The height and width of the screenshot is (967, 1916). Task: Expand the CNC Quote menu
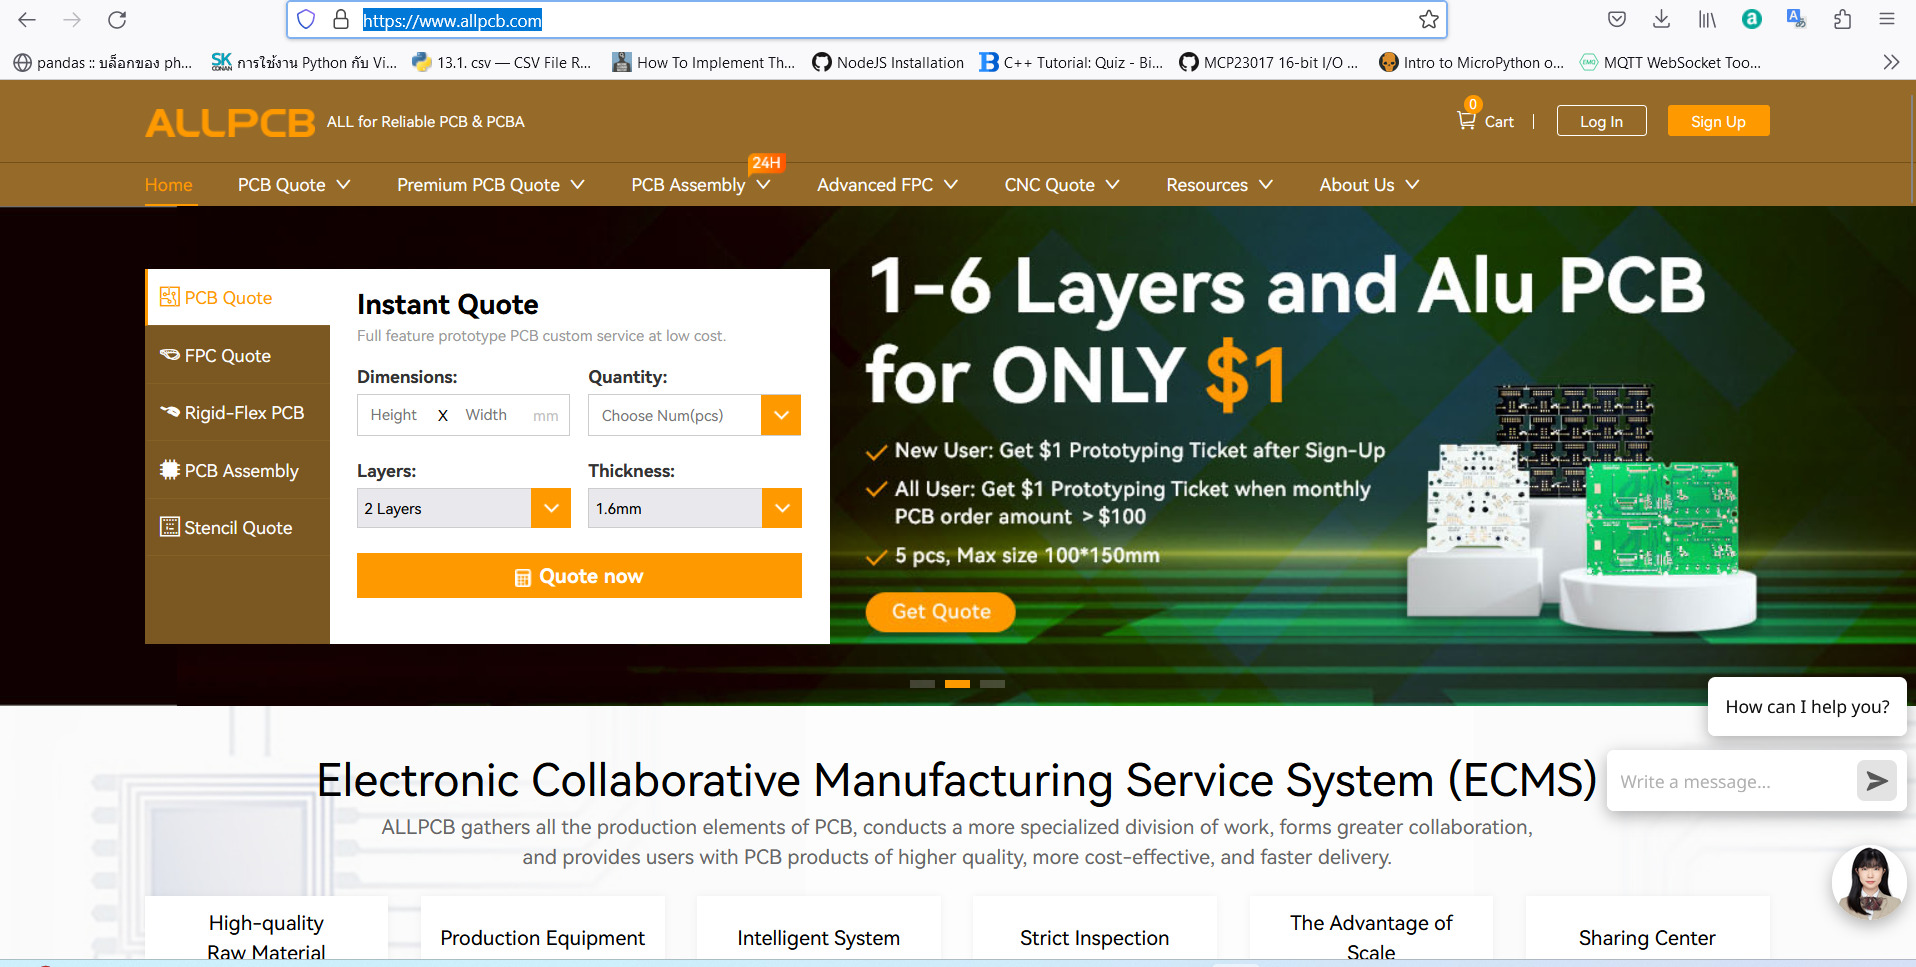point(1061,185)
